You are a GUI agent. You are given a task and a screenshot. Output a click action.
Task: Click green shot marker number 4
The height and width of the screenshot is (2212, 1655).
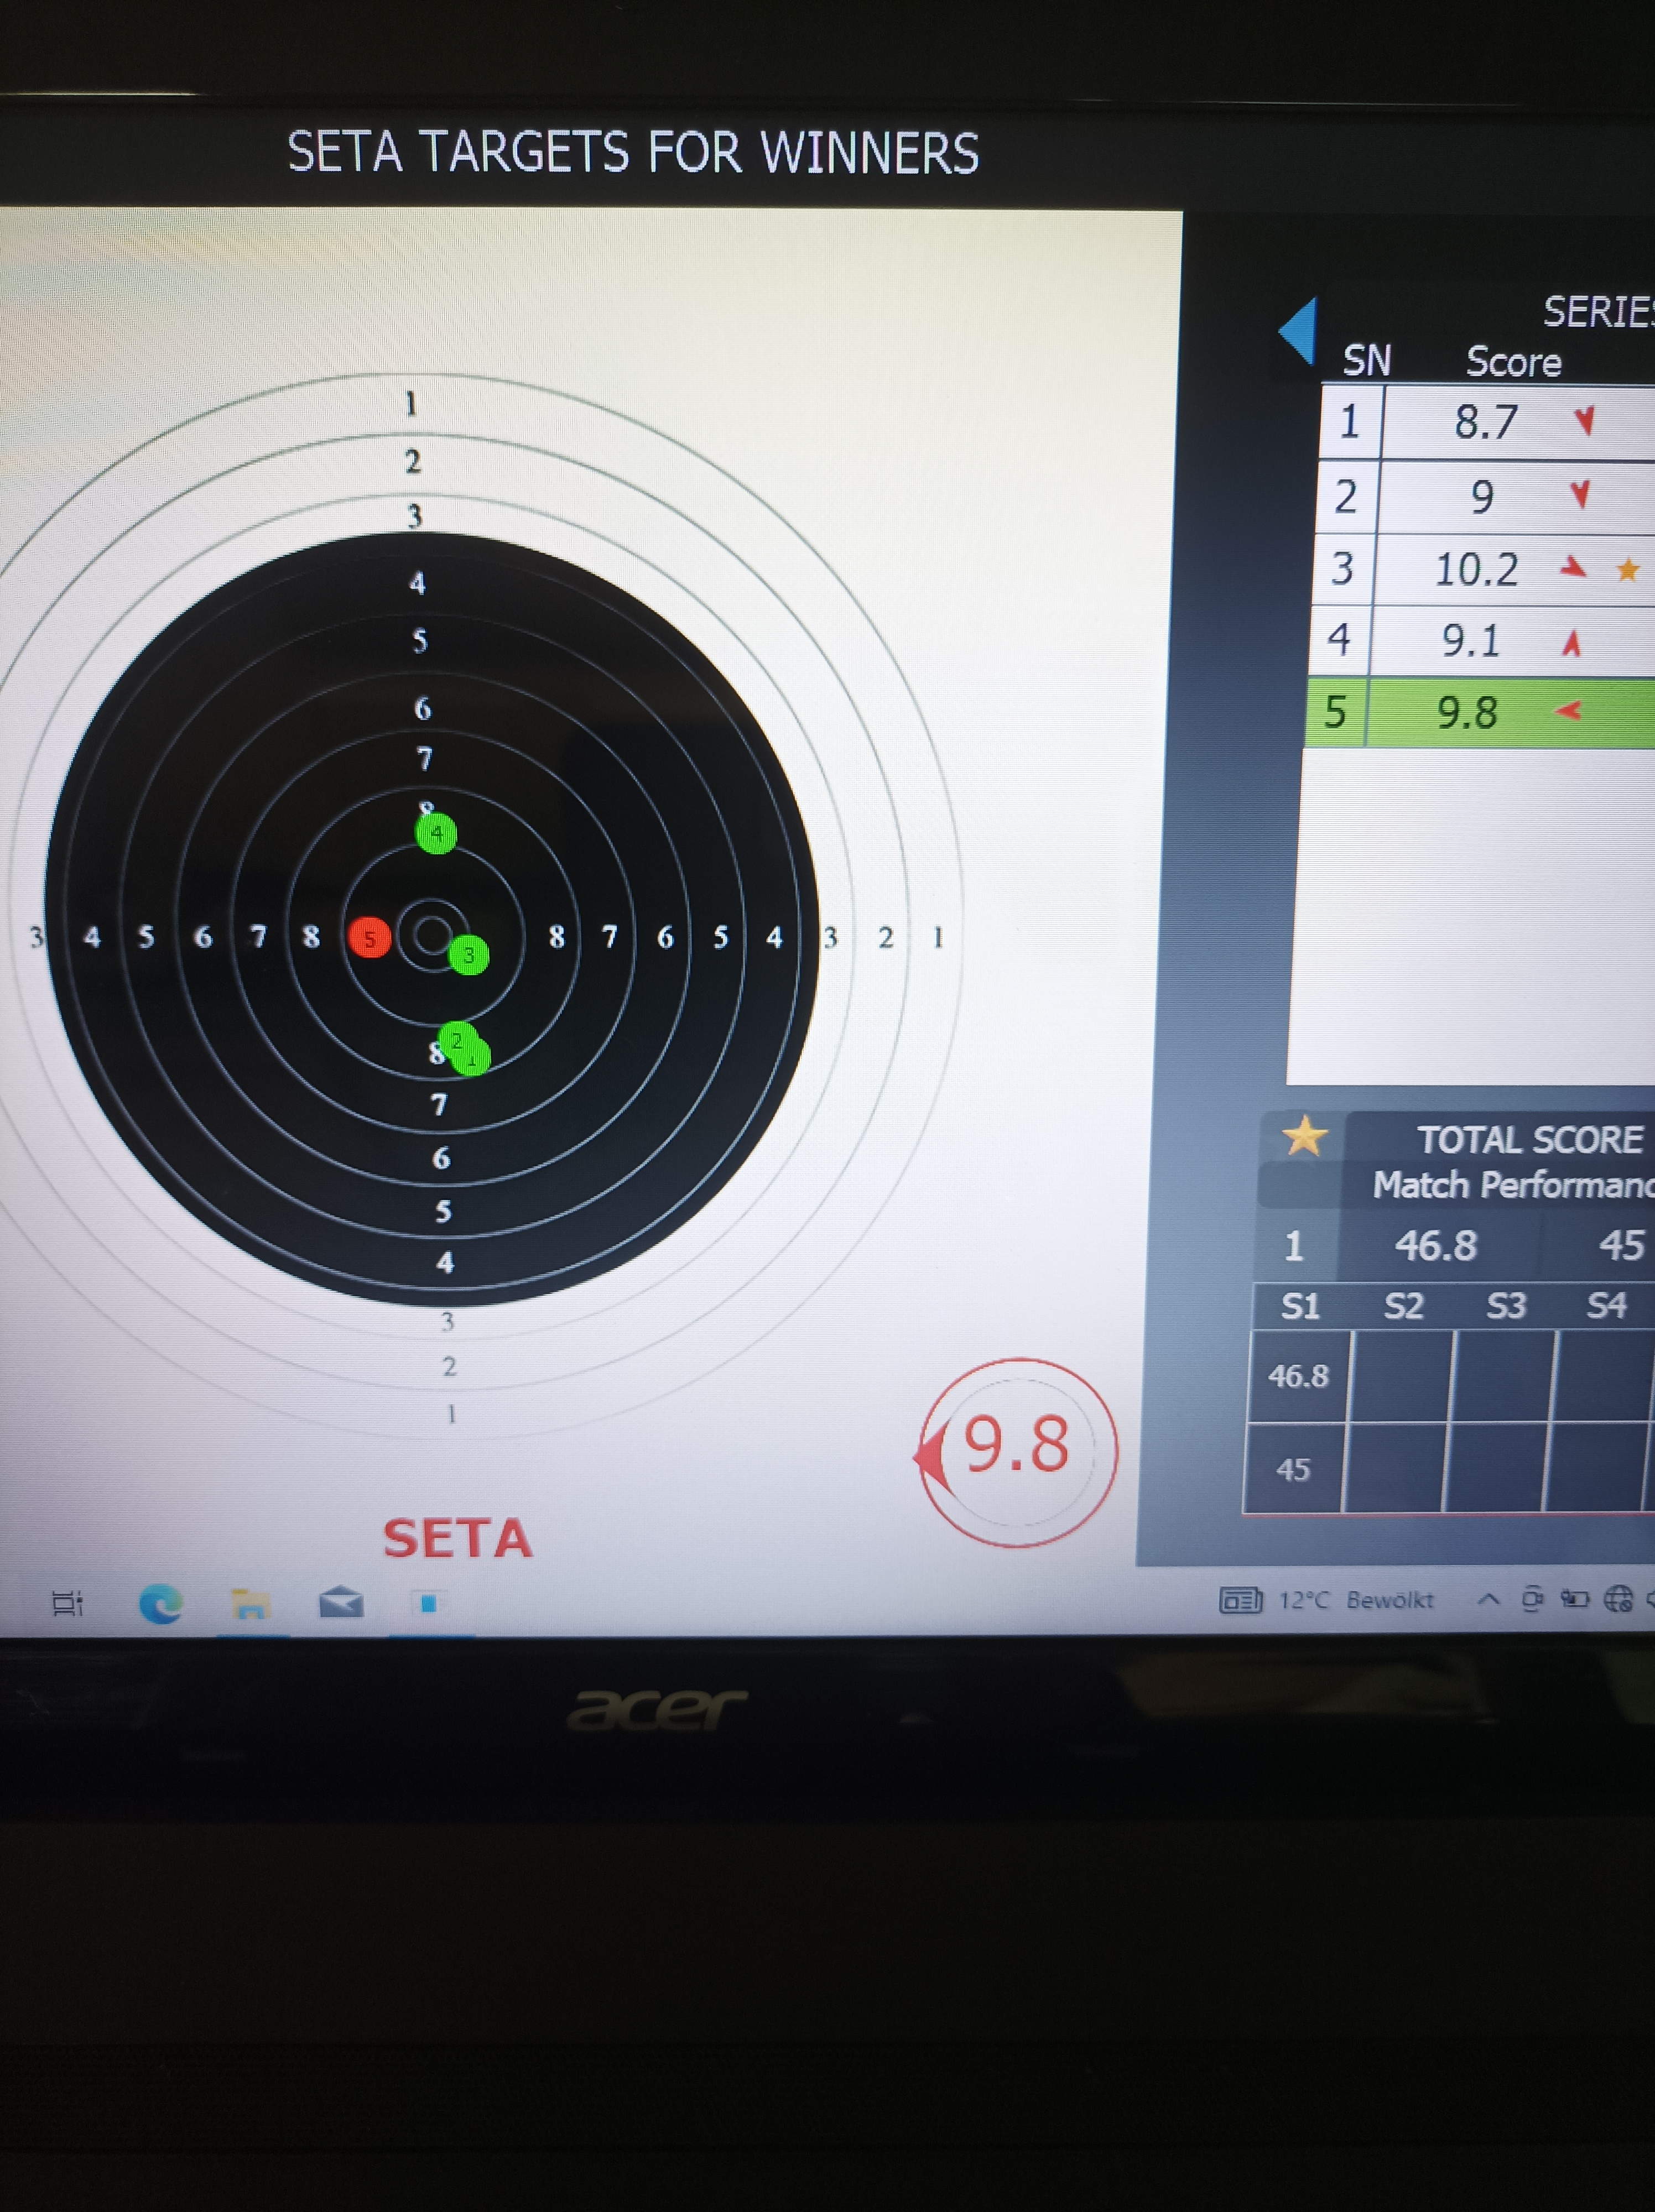click(436, 833)
